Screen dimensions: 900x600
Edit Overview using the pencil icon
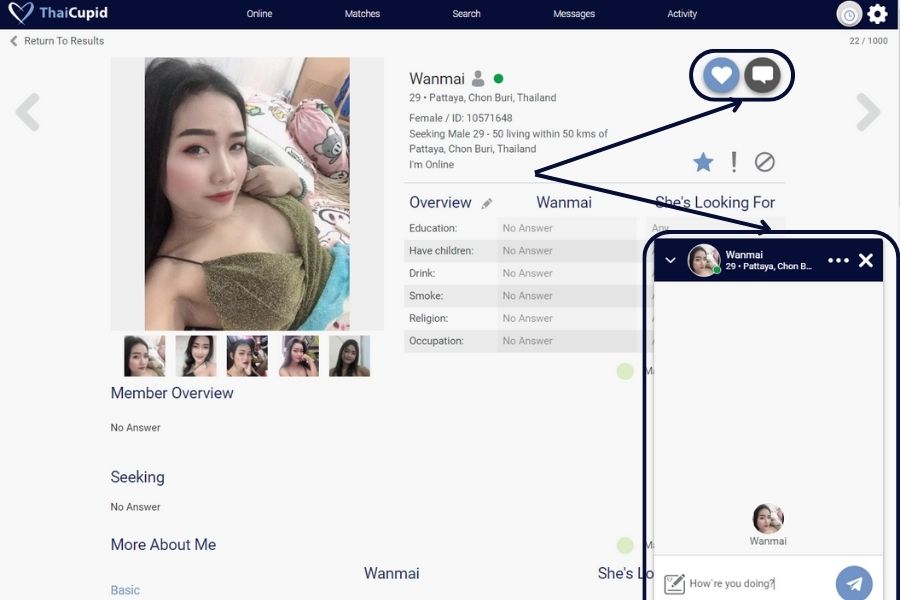tap(487, 203)
